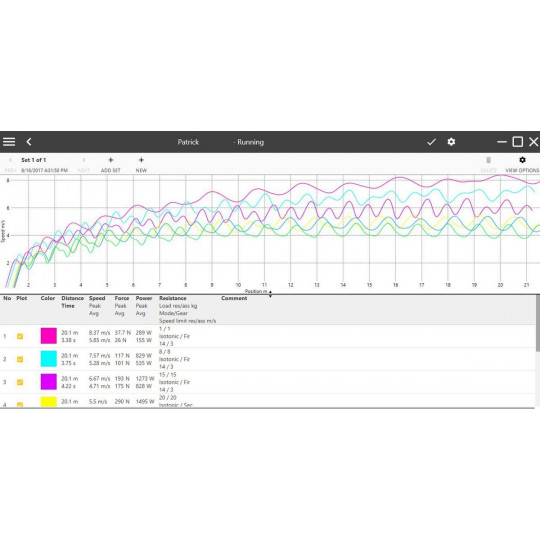Click the '- Running' title text

[x=248, y=142]
